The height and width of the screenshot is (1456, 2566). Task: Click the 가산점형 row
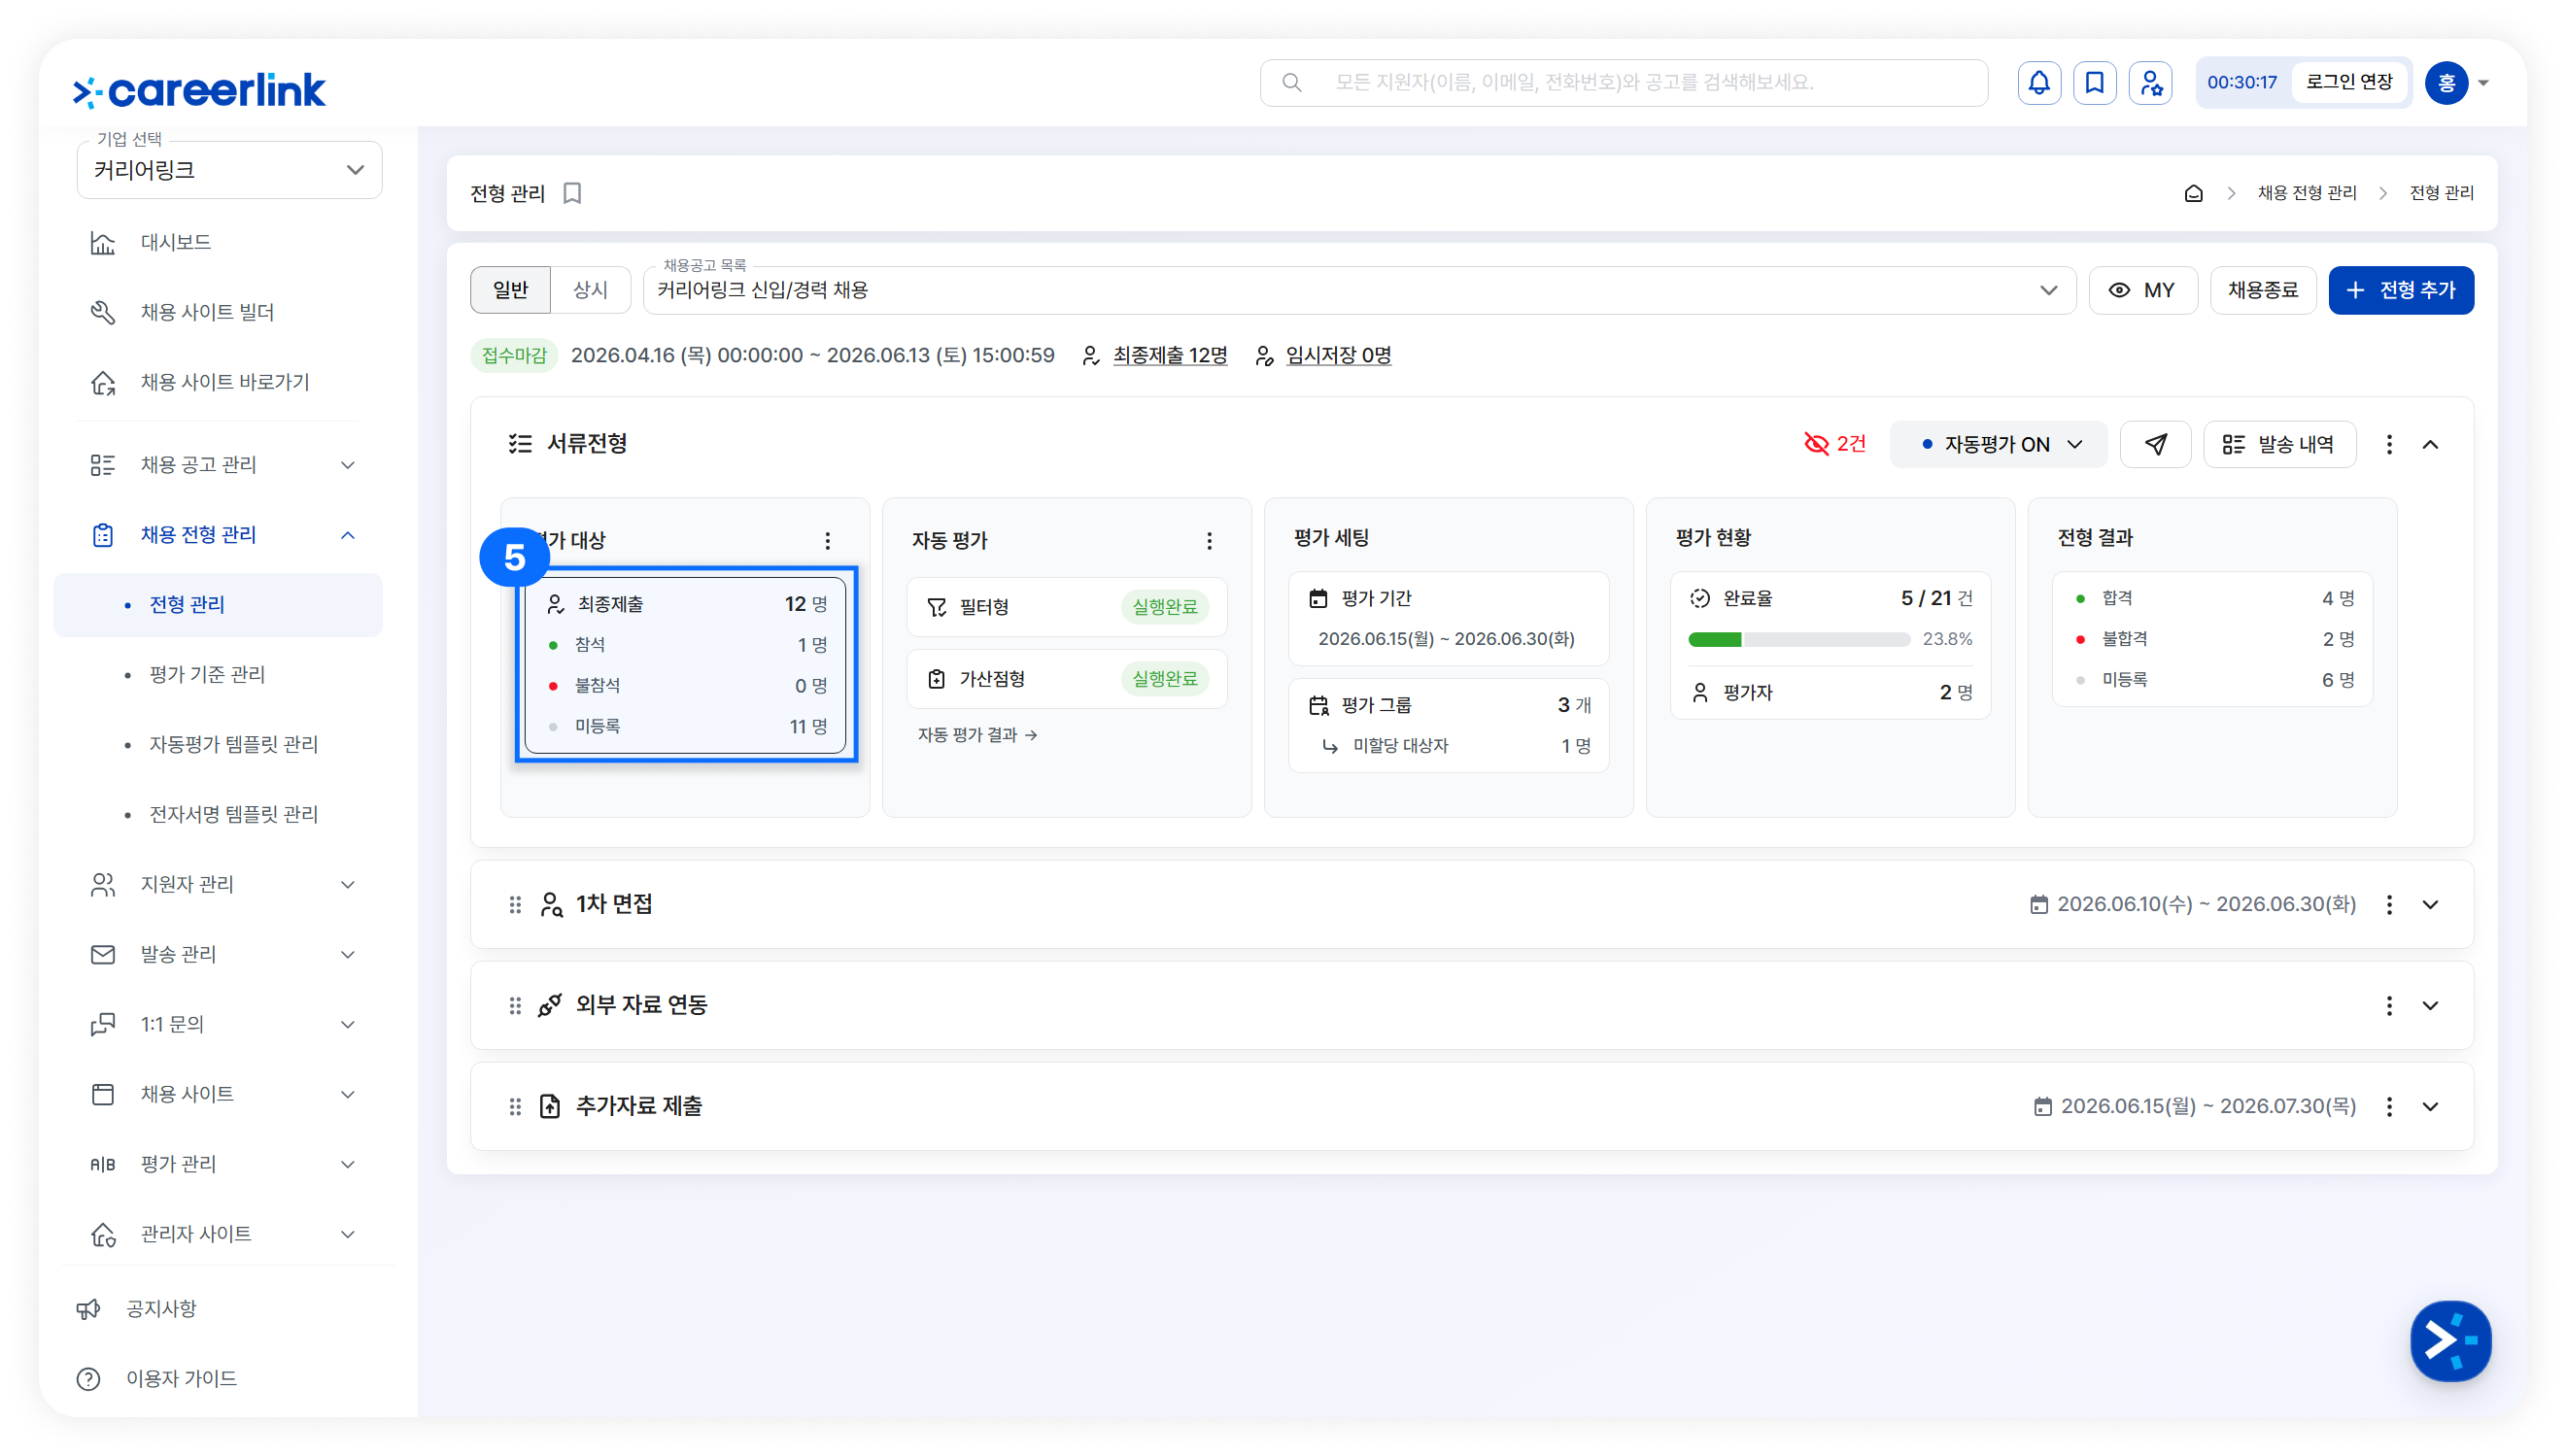1066,679
